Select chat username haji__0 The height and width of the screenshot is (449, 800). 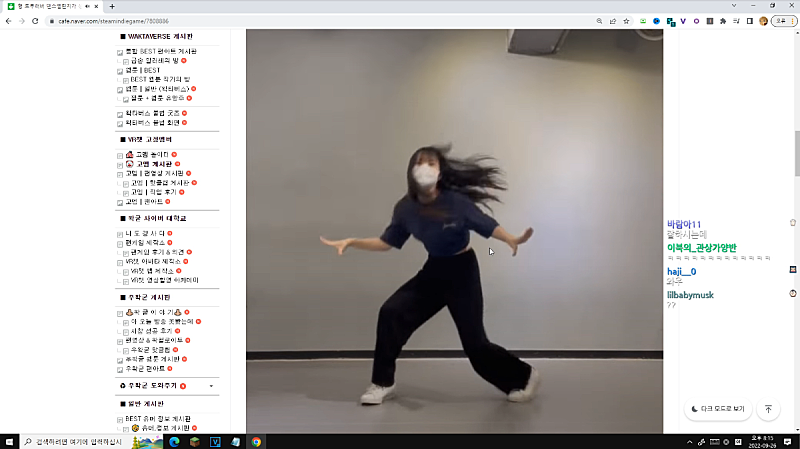[x=681, y=271]
